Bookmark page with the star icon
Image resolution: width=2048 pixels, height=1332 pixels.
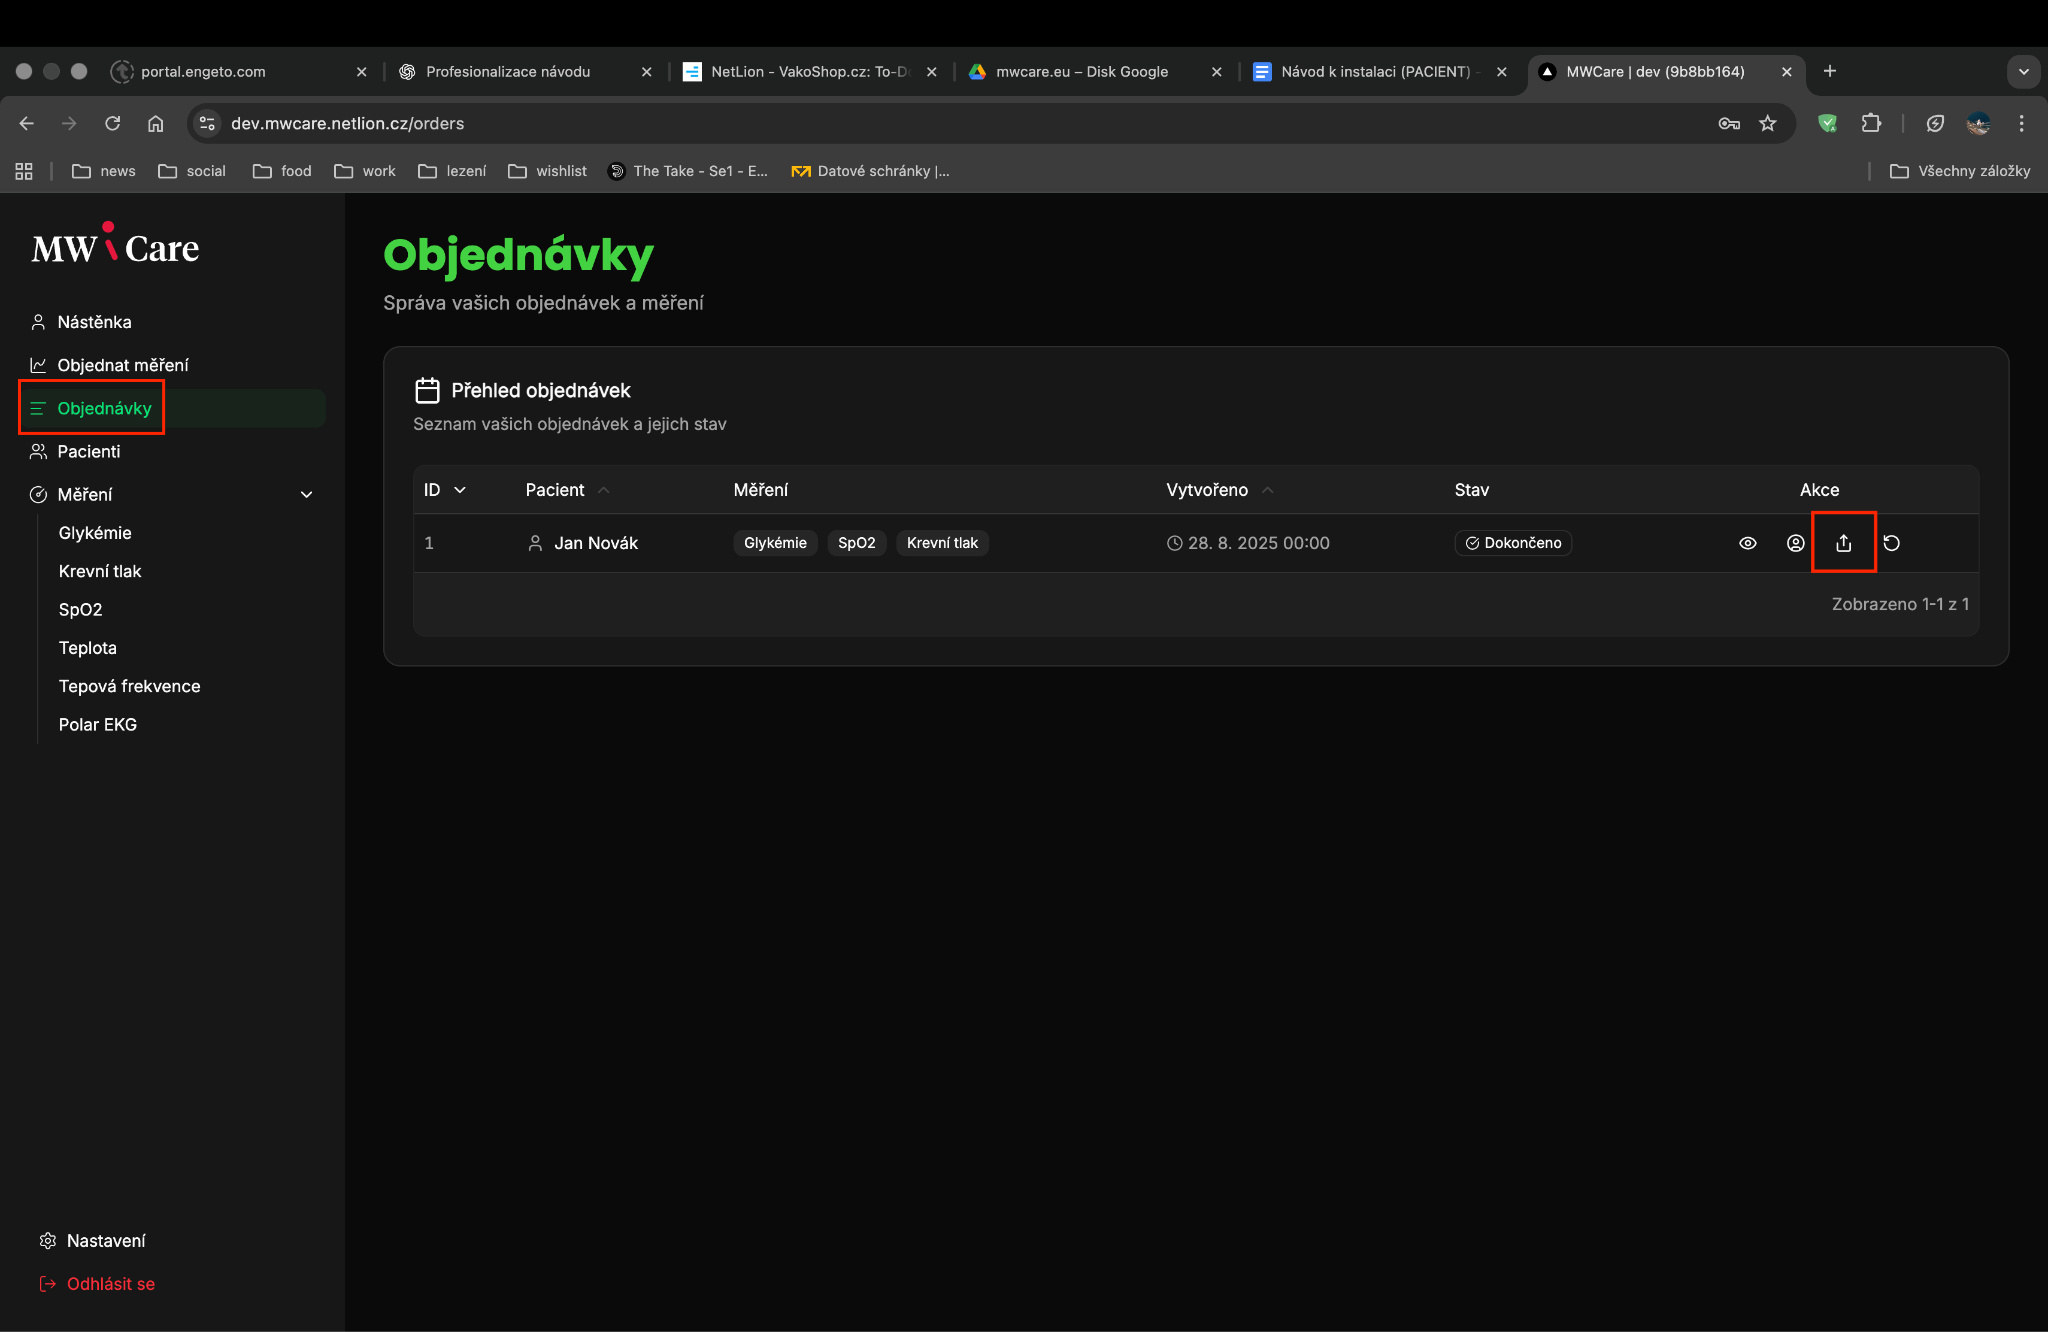pyautogui.click(x=1768, y=123)
